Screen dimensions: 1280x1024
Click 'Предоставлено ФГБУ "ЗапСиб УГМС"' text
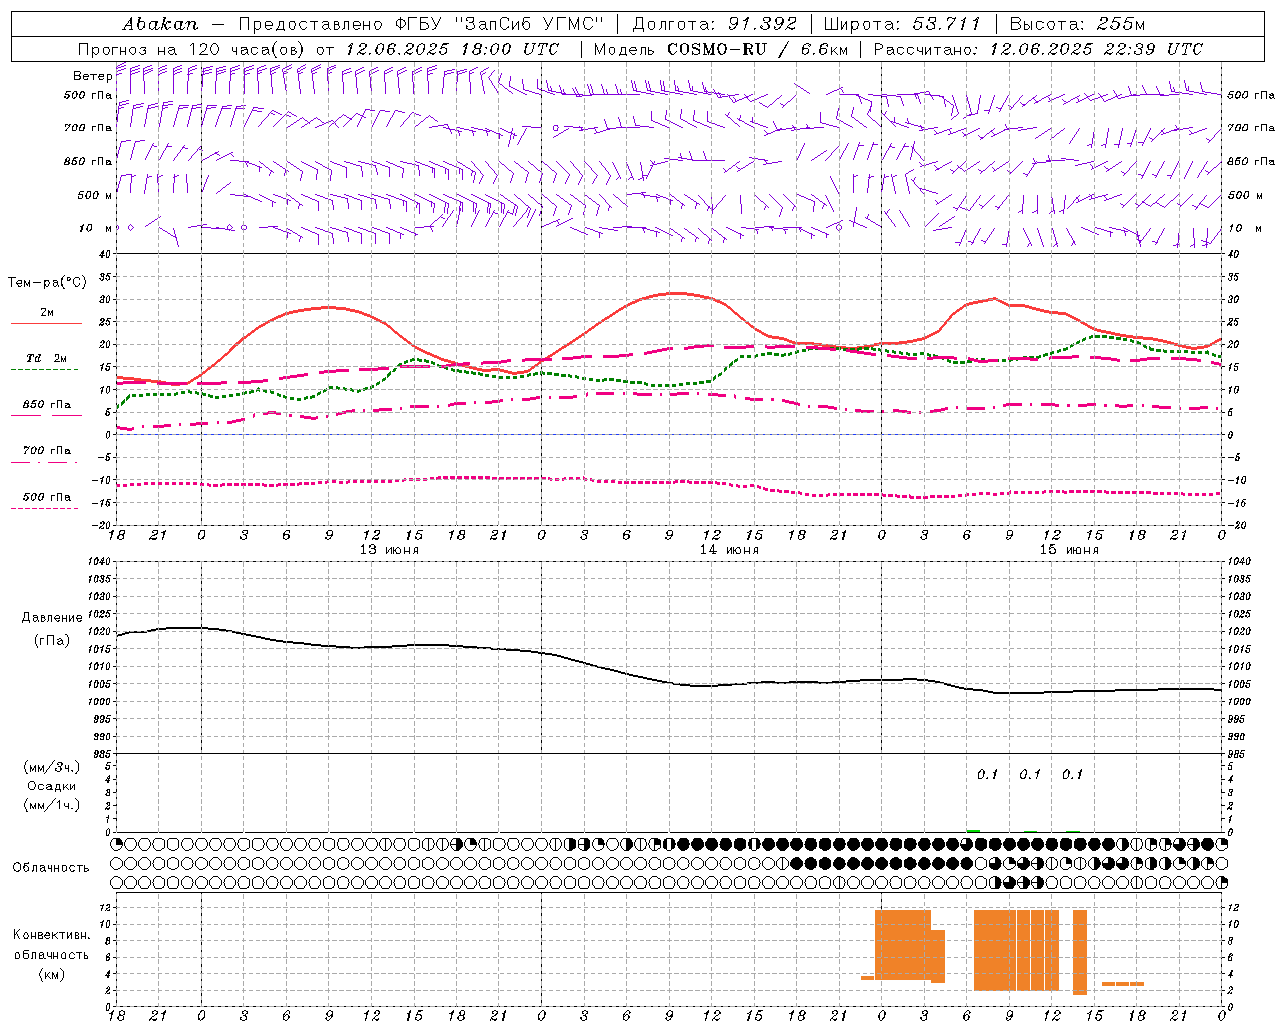pos(421,24)
